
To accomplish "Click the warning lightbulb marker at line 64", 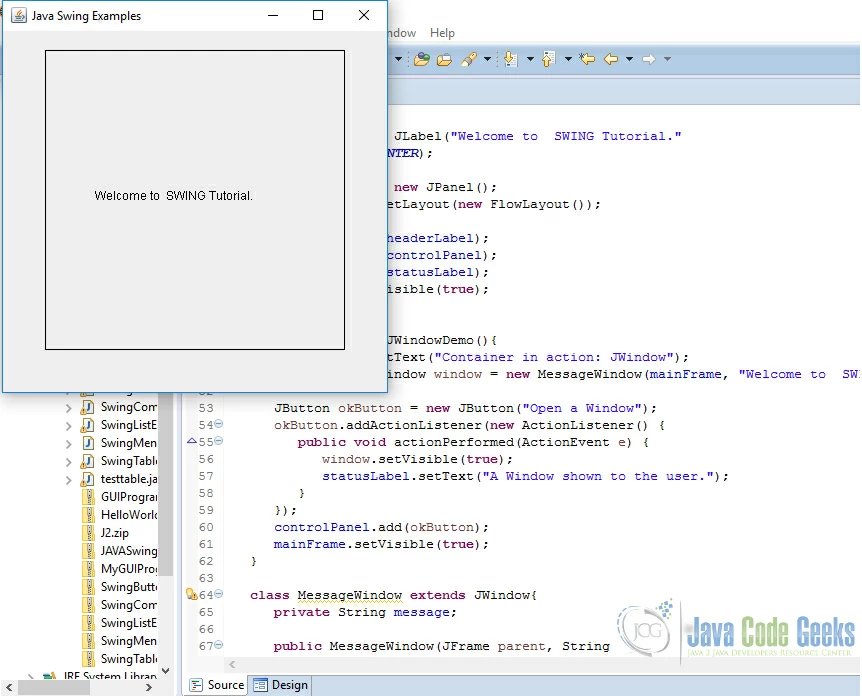I will pyautogui.click(x=192, y=594).
